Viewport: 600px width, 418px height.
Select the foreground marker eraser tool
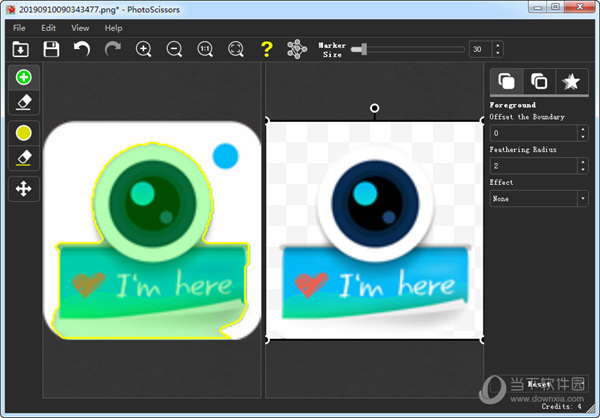click(x=24, y=103)
